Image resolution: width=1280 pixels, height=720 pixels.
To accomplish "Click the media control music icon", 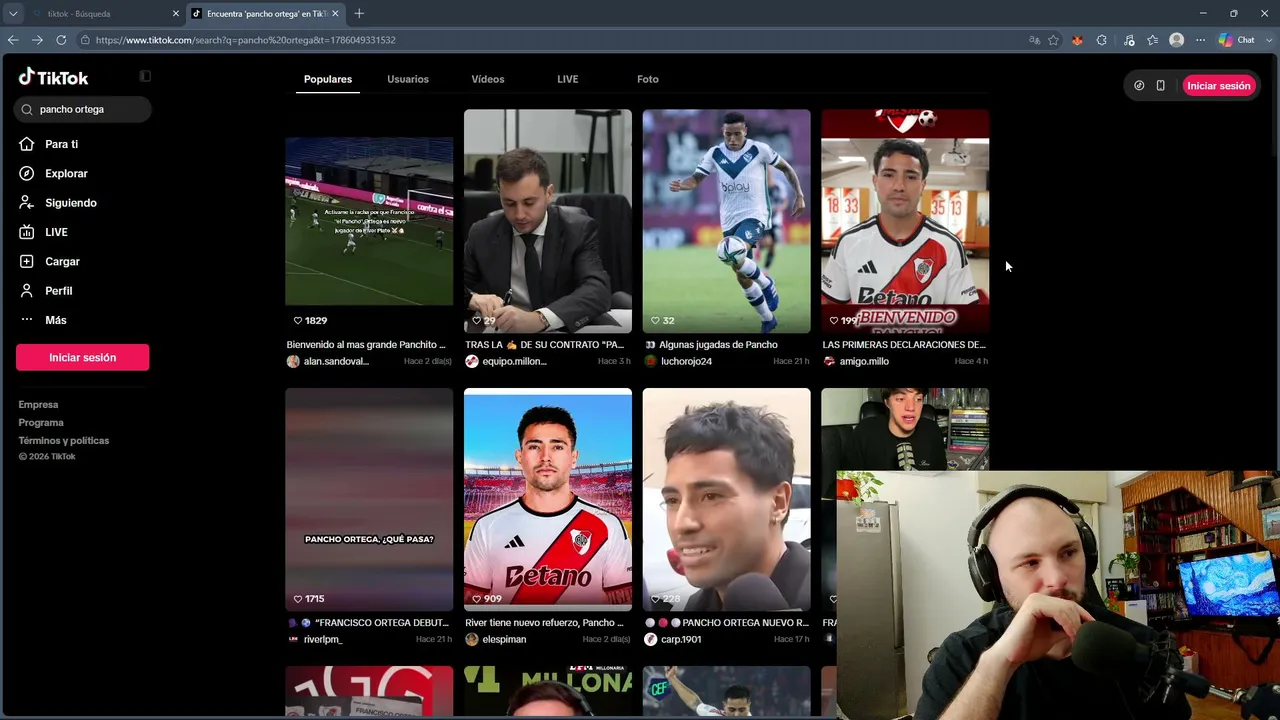I will point(1129,40).
